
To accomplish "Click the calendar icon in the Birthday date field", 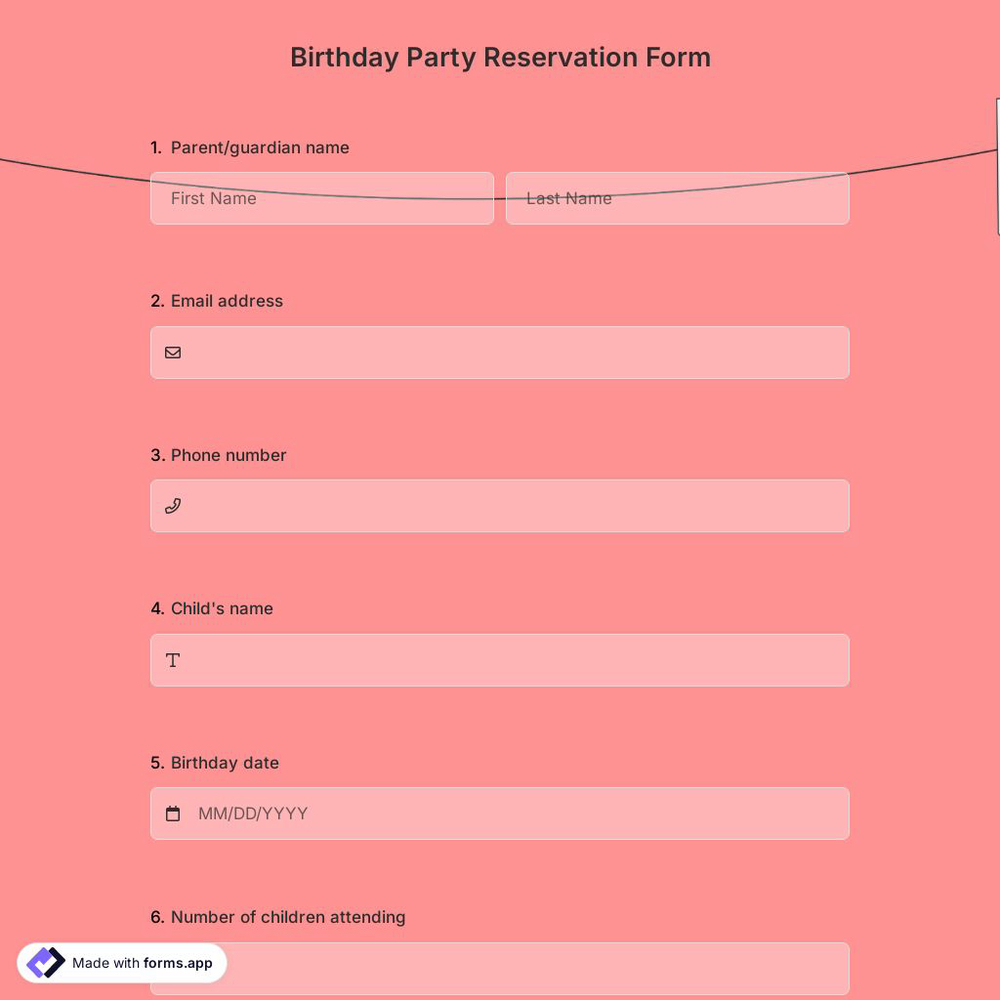I will pos(172,813).
